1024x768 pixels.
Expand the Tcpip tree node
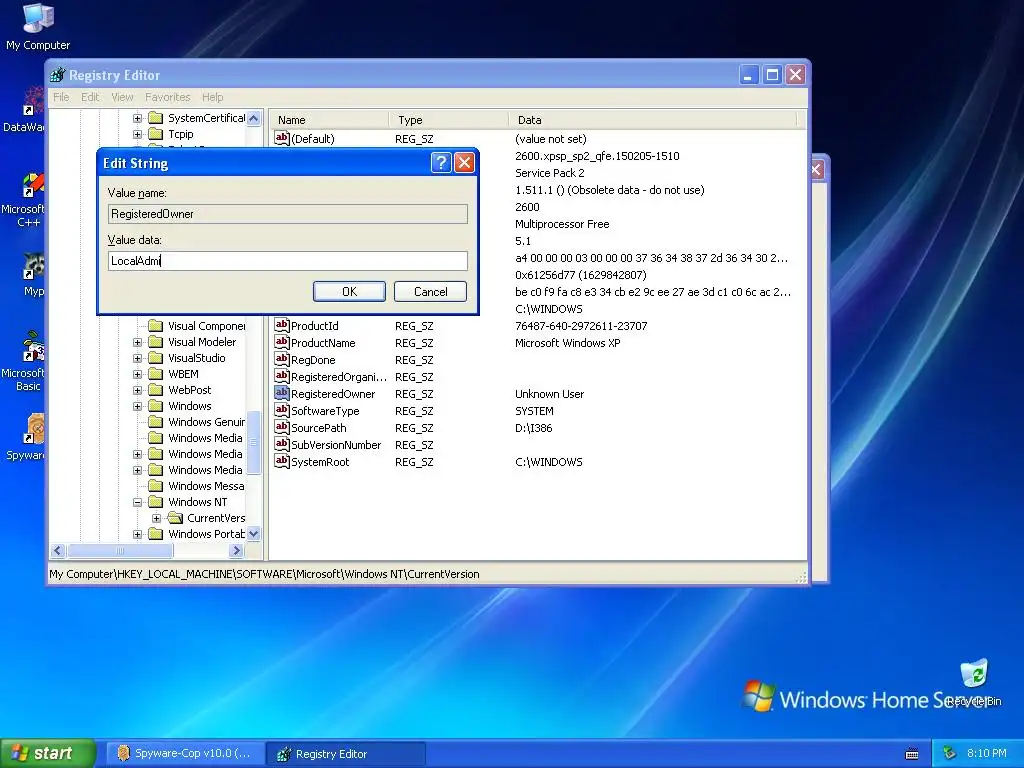click(x=137, y=135)
